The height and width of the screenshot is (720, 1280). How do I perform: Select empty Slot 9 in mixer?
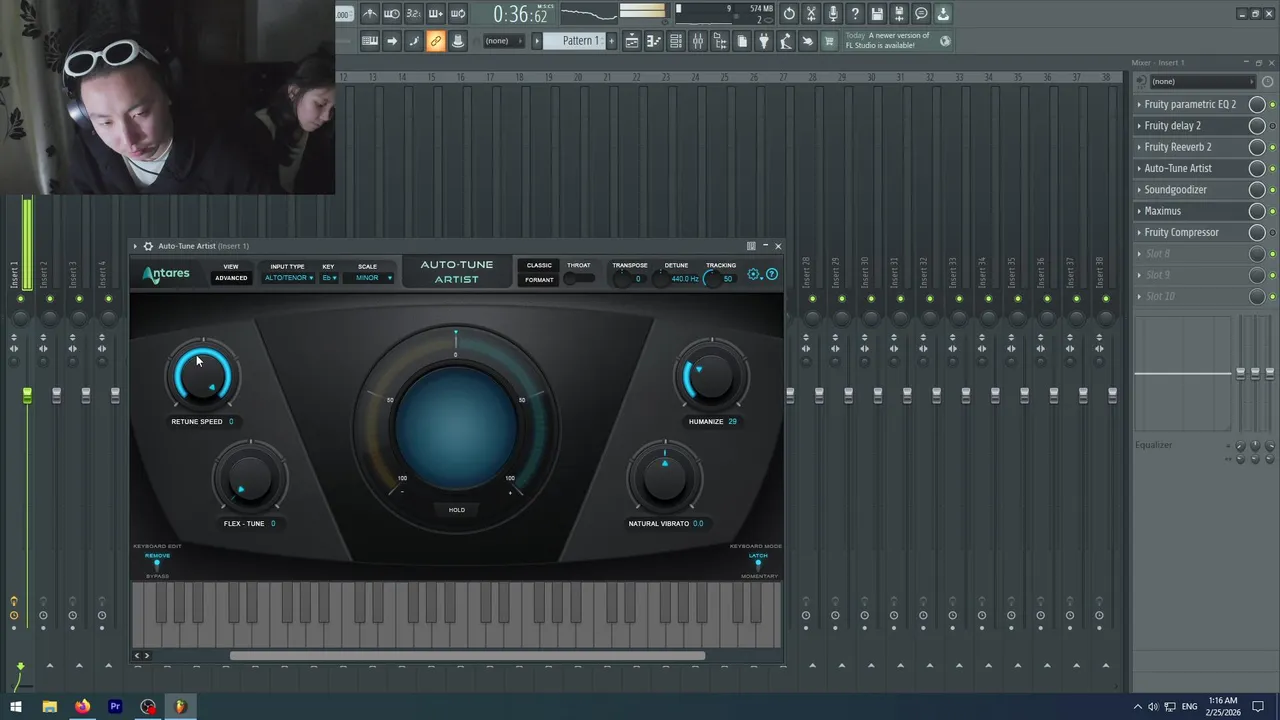click(1191, 275)
